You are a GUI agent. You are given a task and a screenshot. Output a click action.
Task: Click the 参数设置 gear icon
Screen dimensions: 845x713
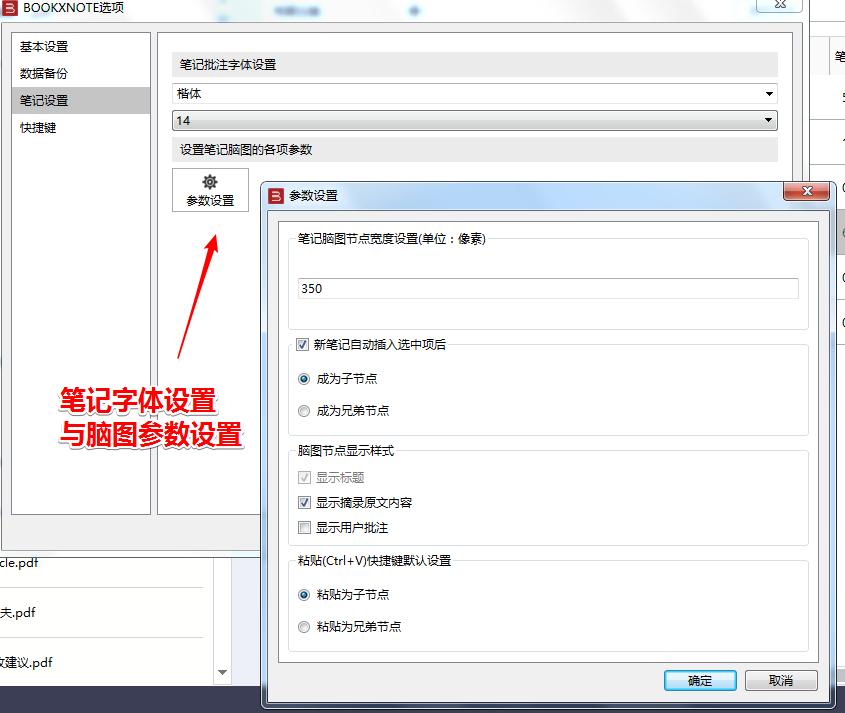click(210, 183)
